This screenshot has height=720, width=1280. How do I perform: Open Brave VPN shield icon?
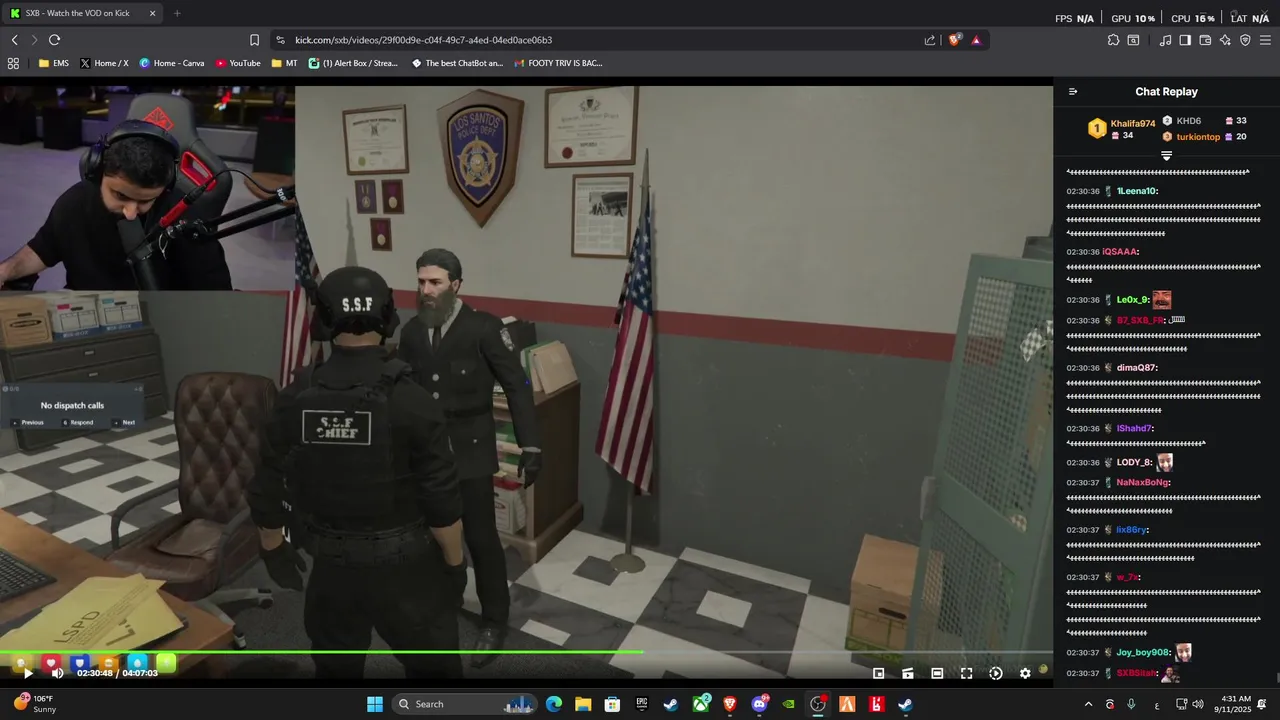pos(1245,40)
